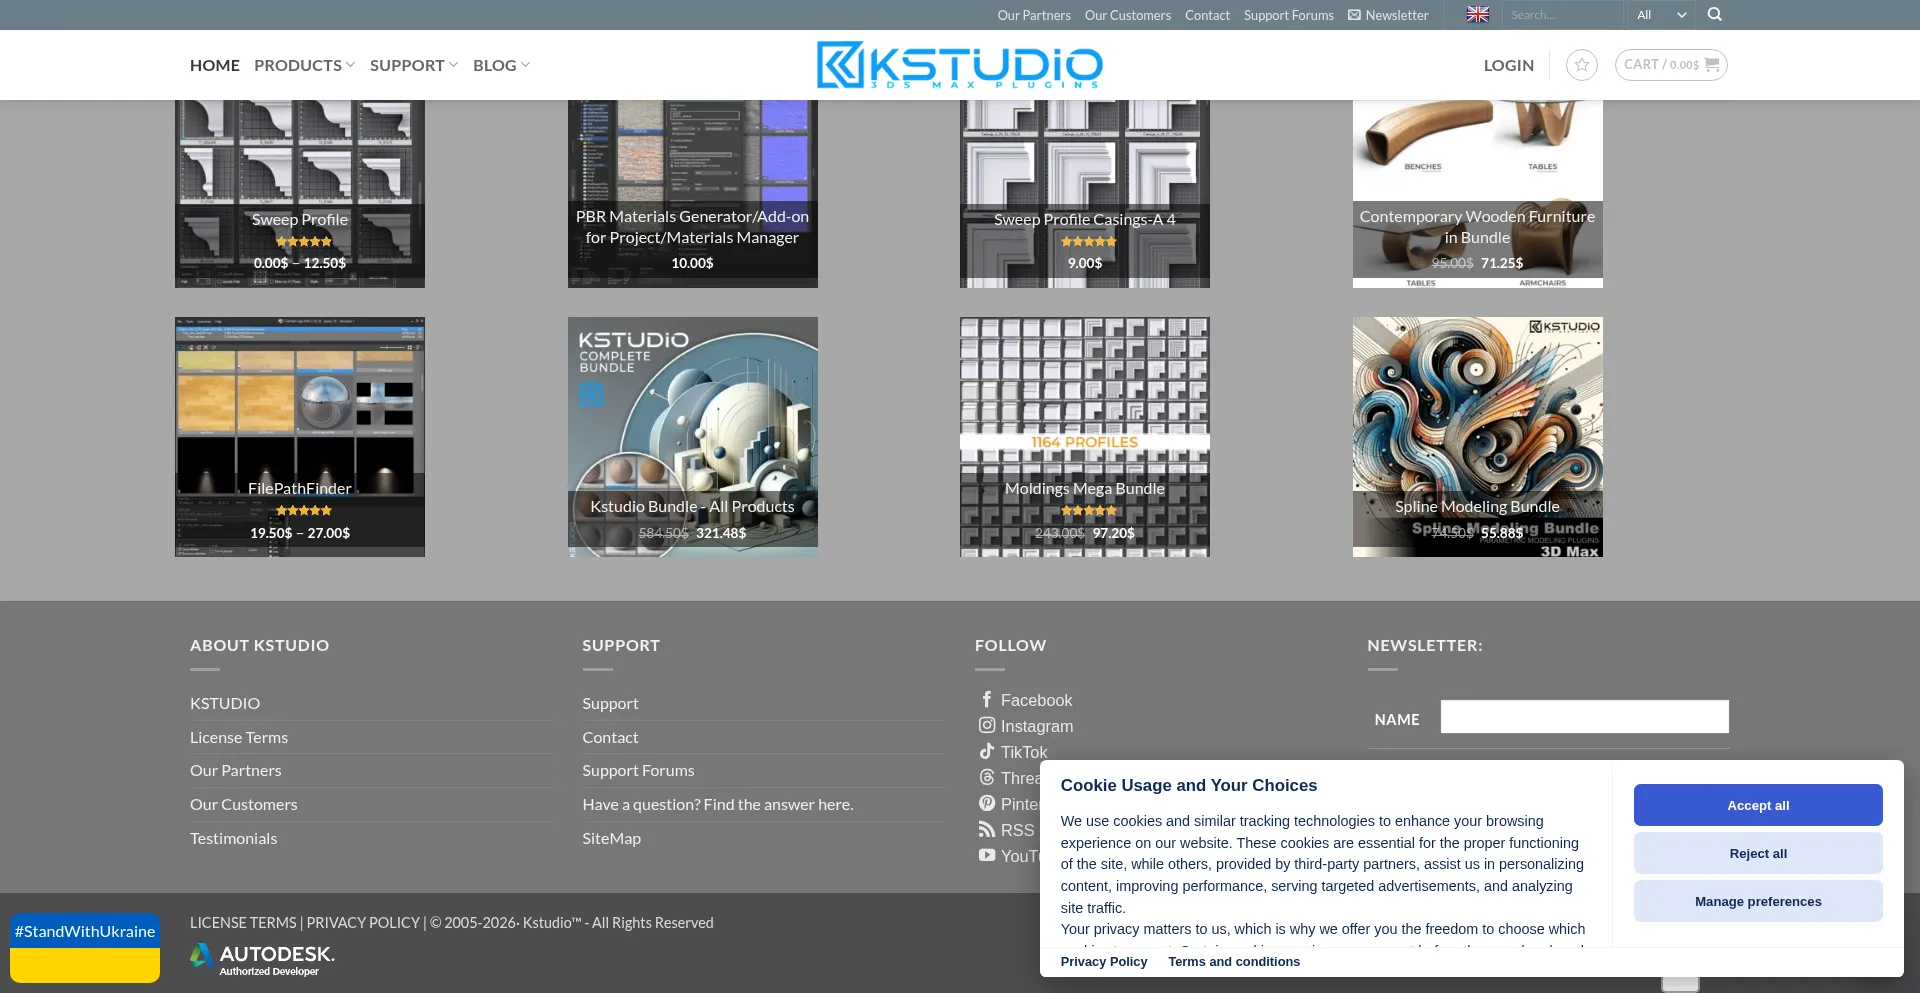Click LICENSE TERMS in bottom copyright bar
Image resolution: width=1920 pixels, height=993 pixels.
click(x=243, y=923)
